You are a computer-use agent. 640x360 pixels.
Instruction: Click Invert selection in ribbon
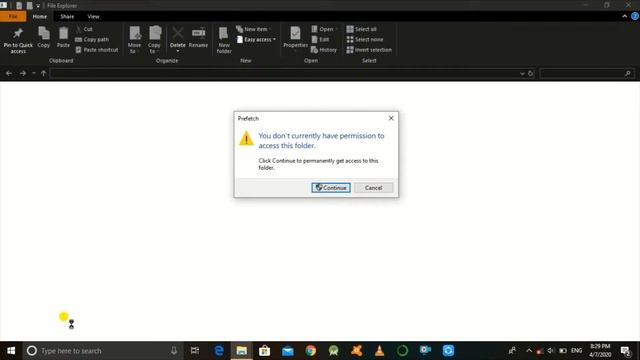pos(369,50)
